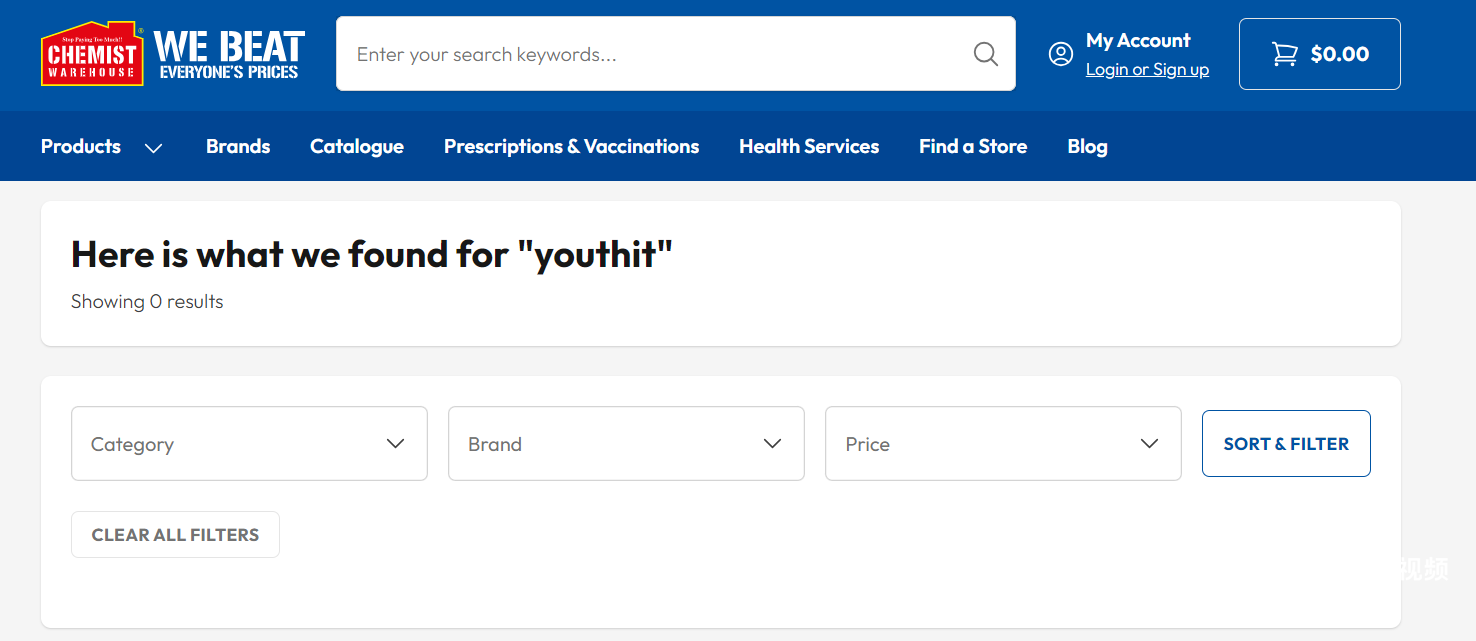1476x641 pixels.
Task: Click the Find a Store link
Action: click(x=973, y=147)
